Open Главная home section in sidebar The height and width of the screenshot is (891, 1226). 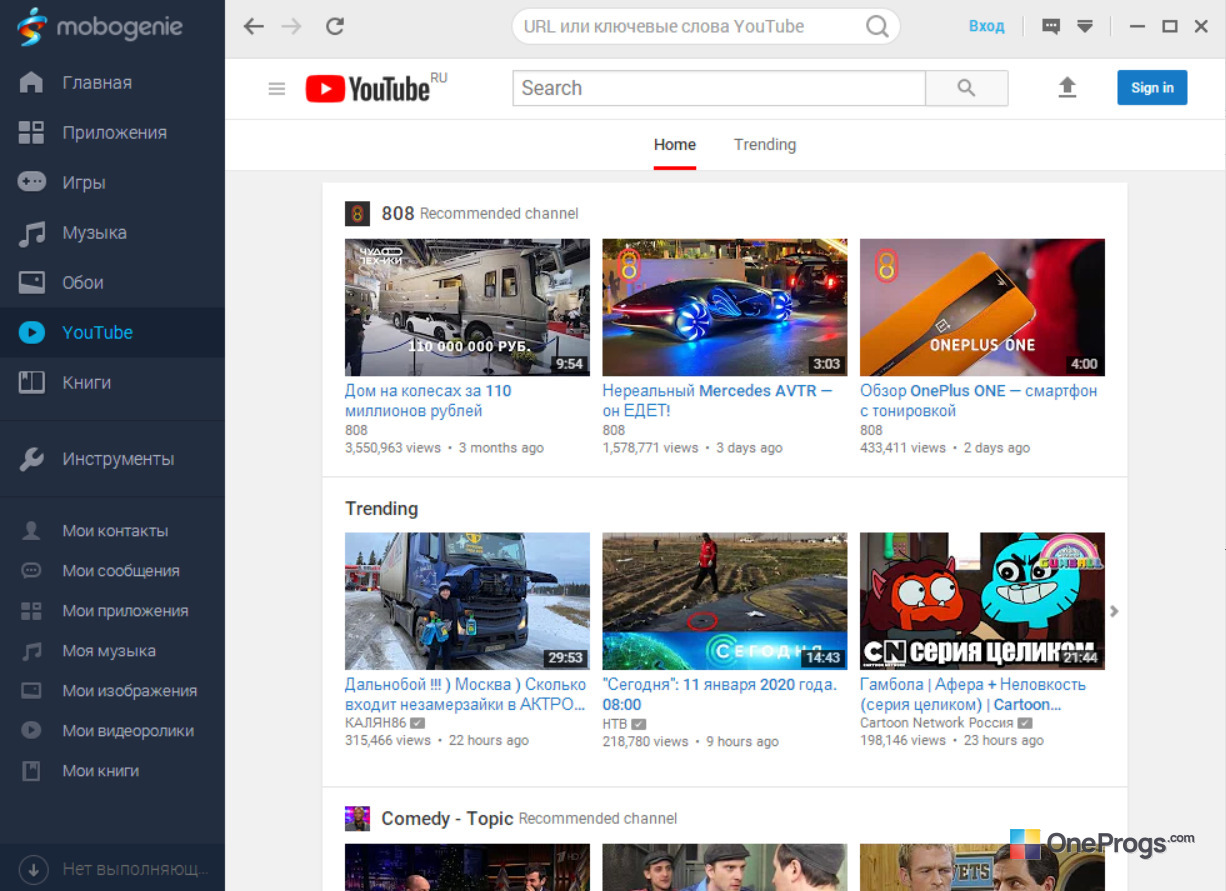112,83
